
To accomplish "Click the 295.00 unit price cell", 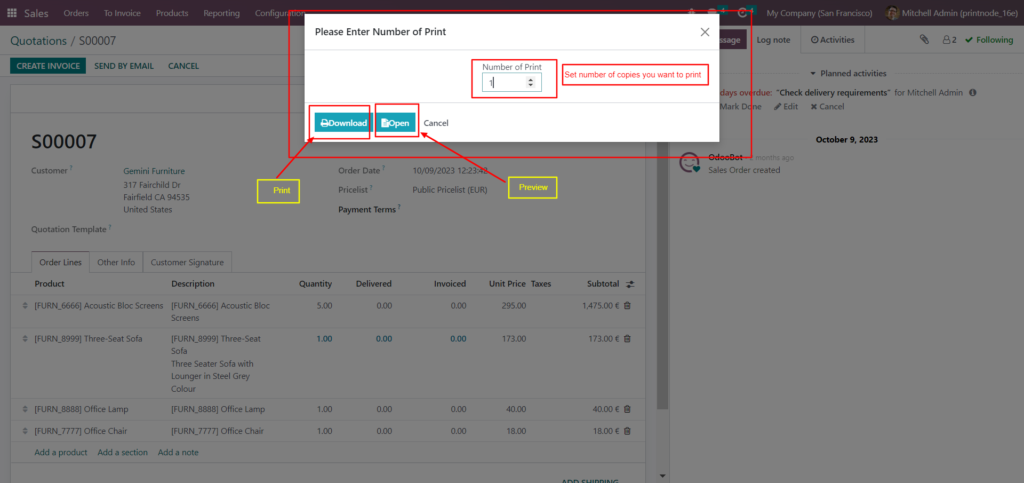I will (x=514, y=305).
